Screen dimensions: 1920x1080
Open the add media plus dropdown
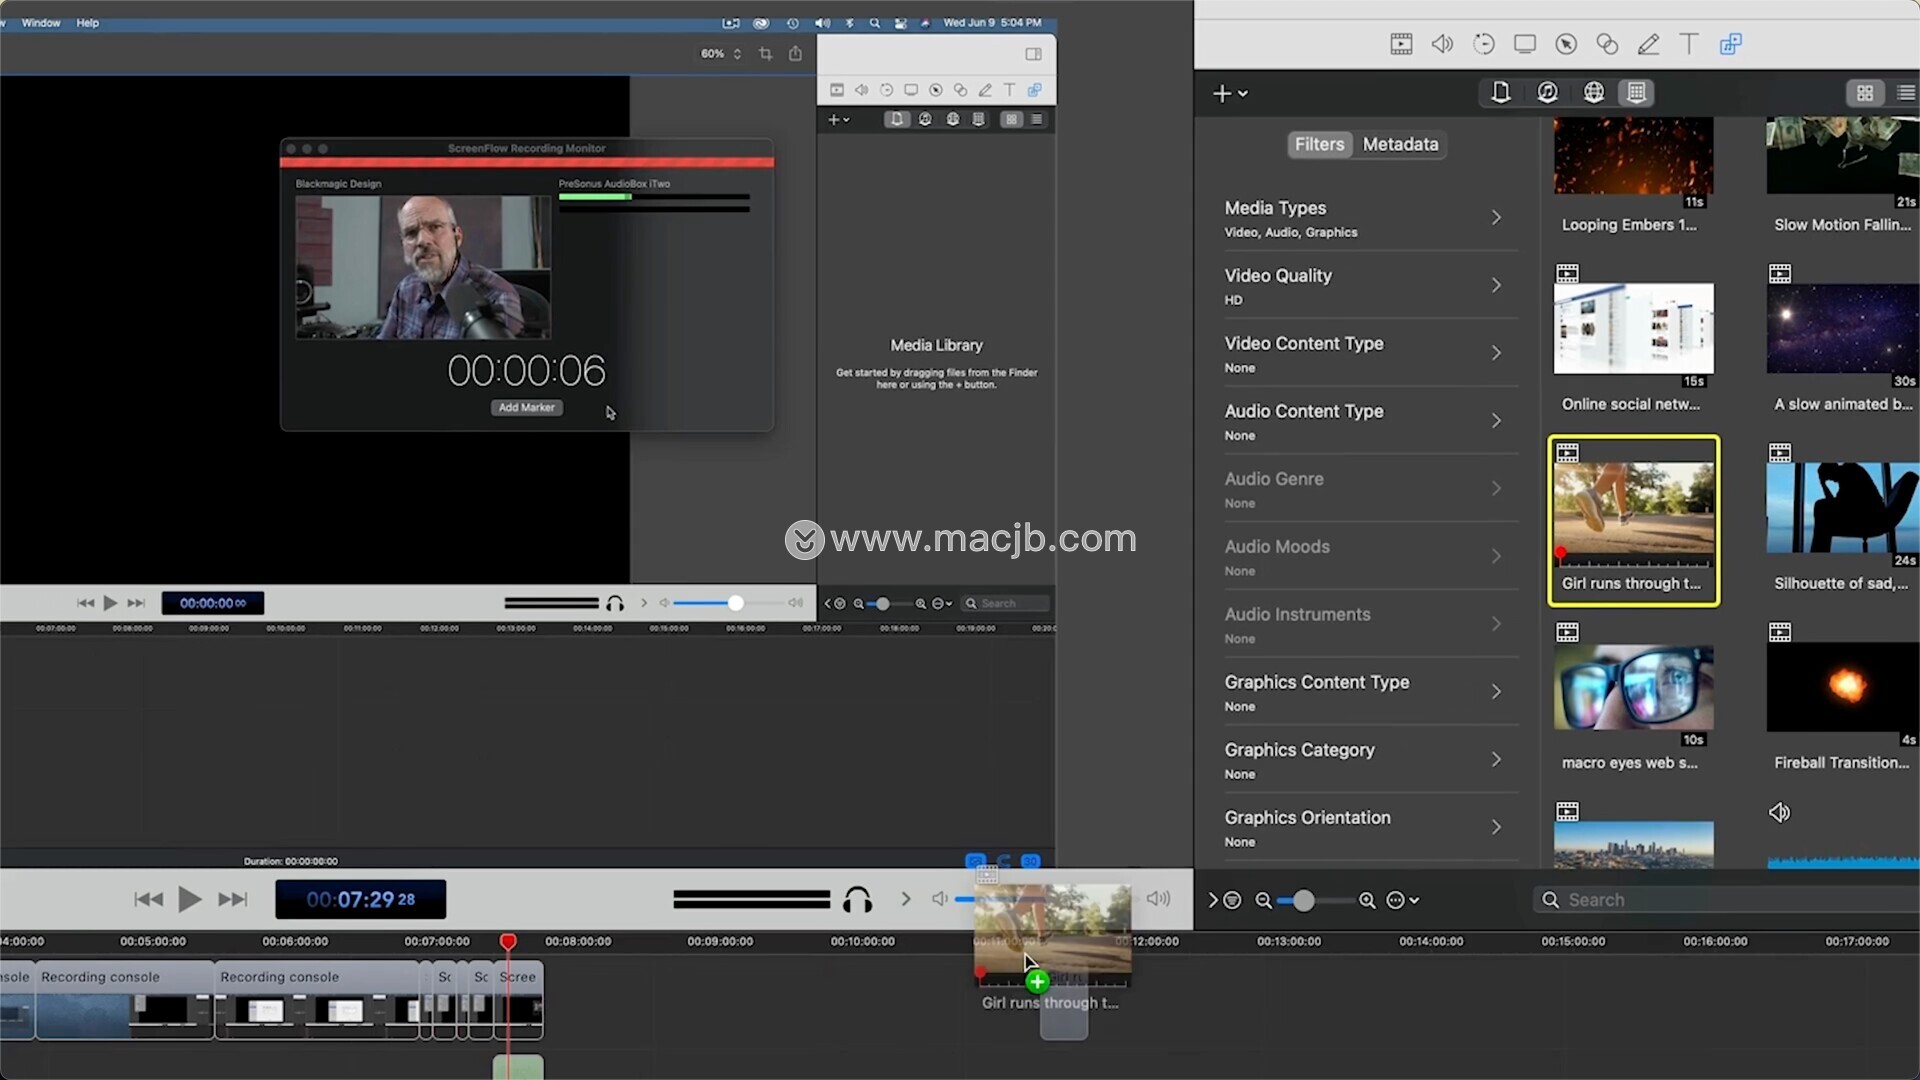(x=1230, y=93)
